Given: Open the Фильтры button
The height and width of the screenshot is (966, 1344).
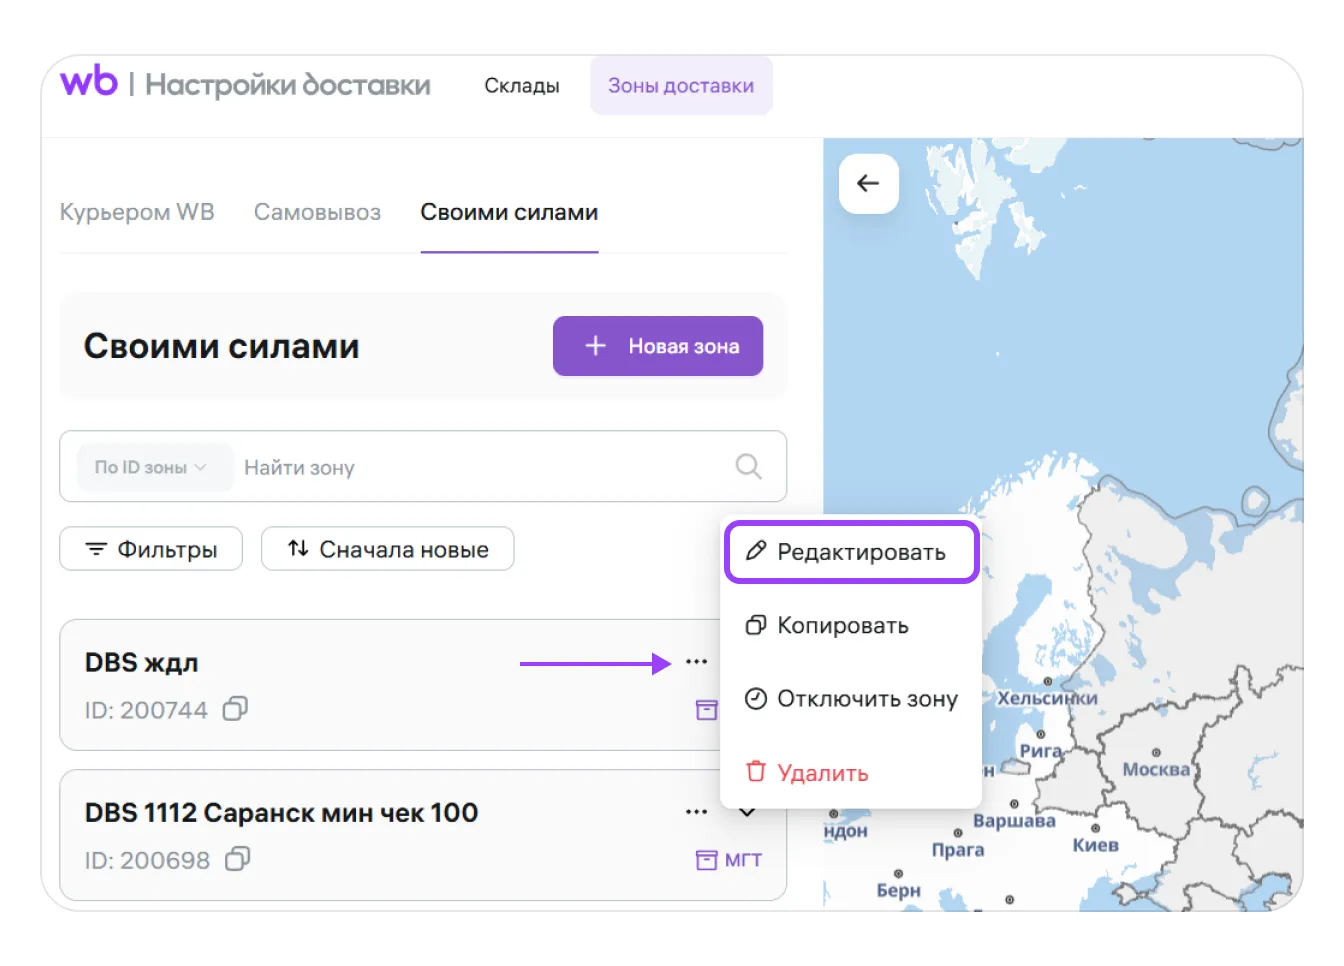Looking at the screenshot, I should 151,549.
